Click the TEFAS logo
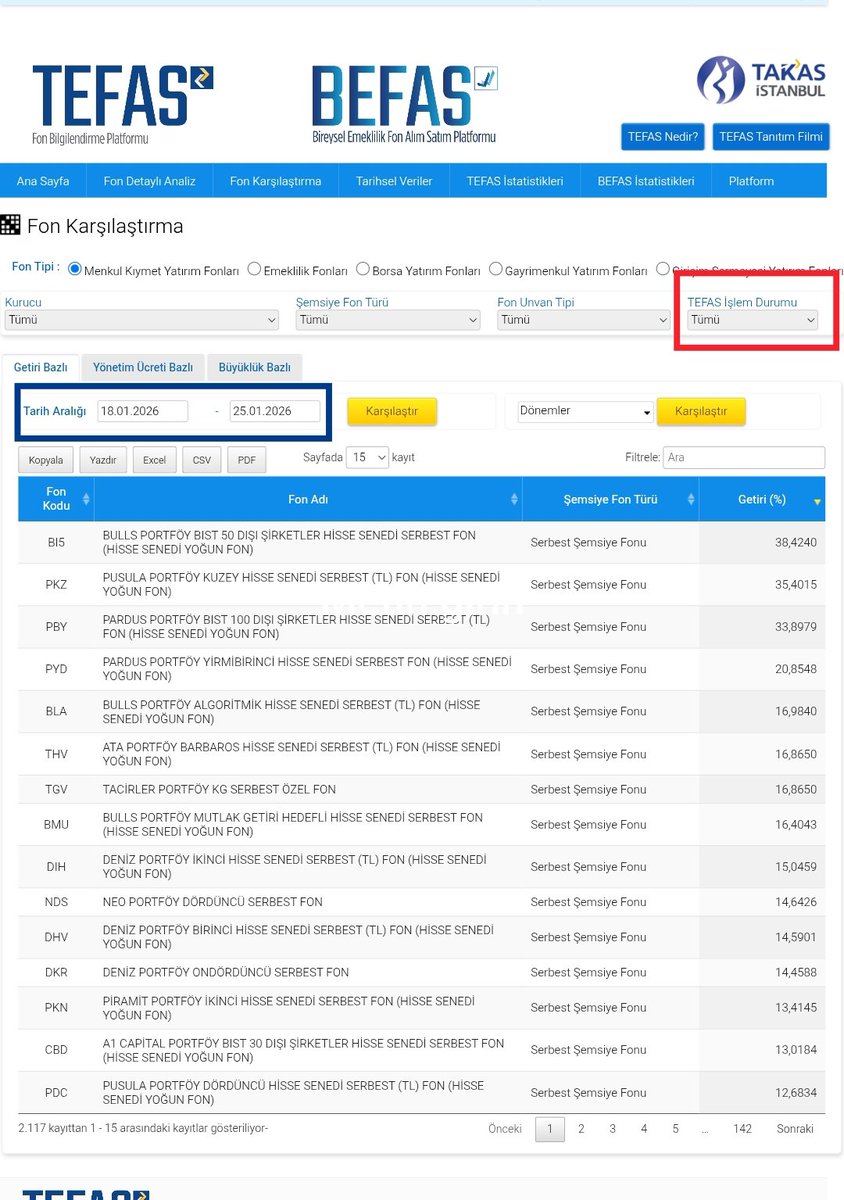Viewport: 844px width, 1200px height. coord(122,105)
